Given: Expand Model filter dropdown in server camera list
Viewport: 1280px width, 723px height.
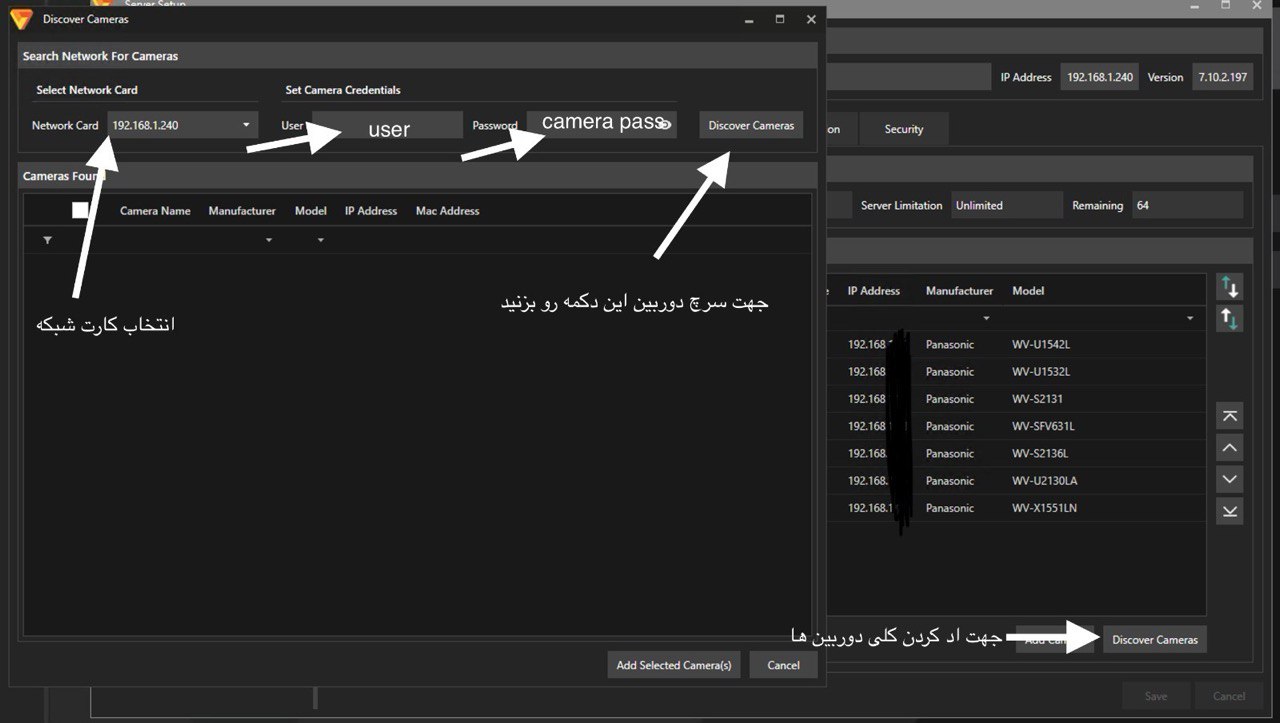Looking at the screenshot, I should tap(1190, 319).
